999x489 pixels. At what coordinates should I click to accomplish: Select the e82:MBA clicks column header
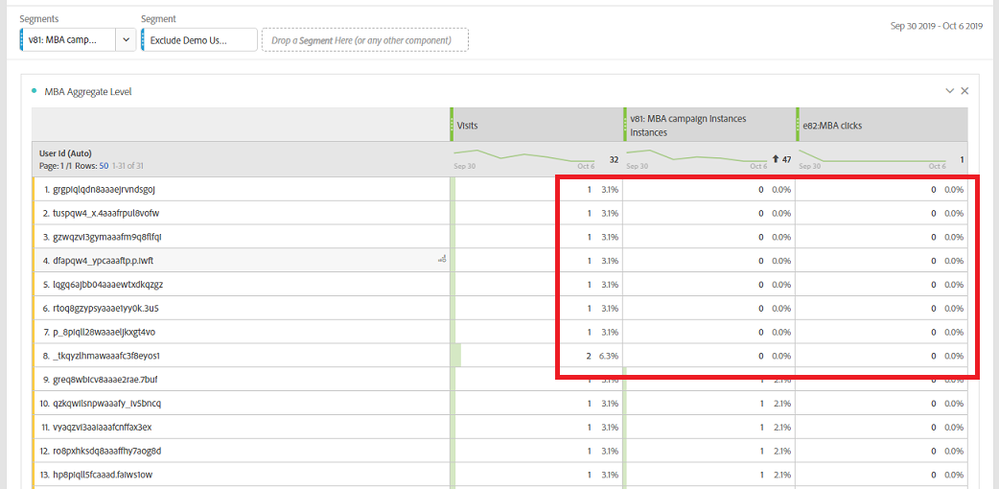[882, 125]
